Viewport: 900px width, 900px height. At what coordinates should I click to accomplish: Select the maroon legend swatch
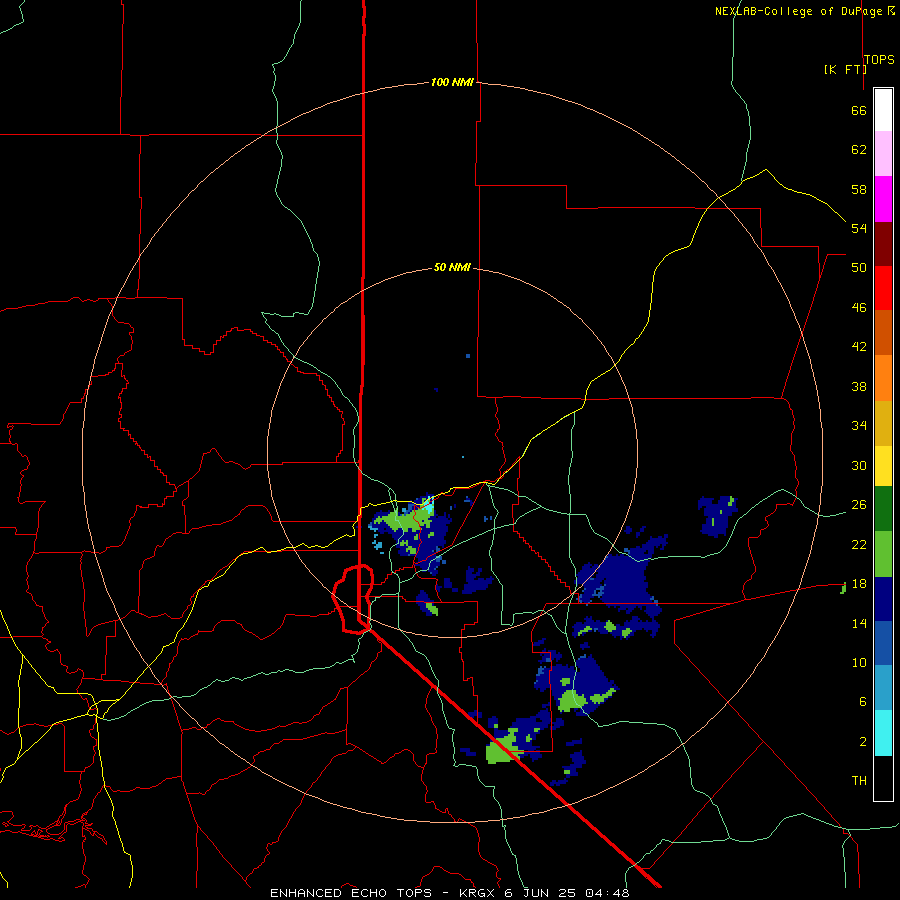click(883, 243)
